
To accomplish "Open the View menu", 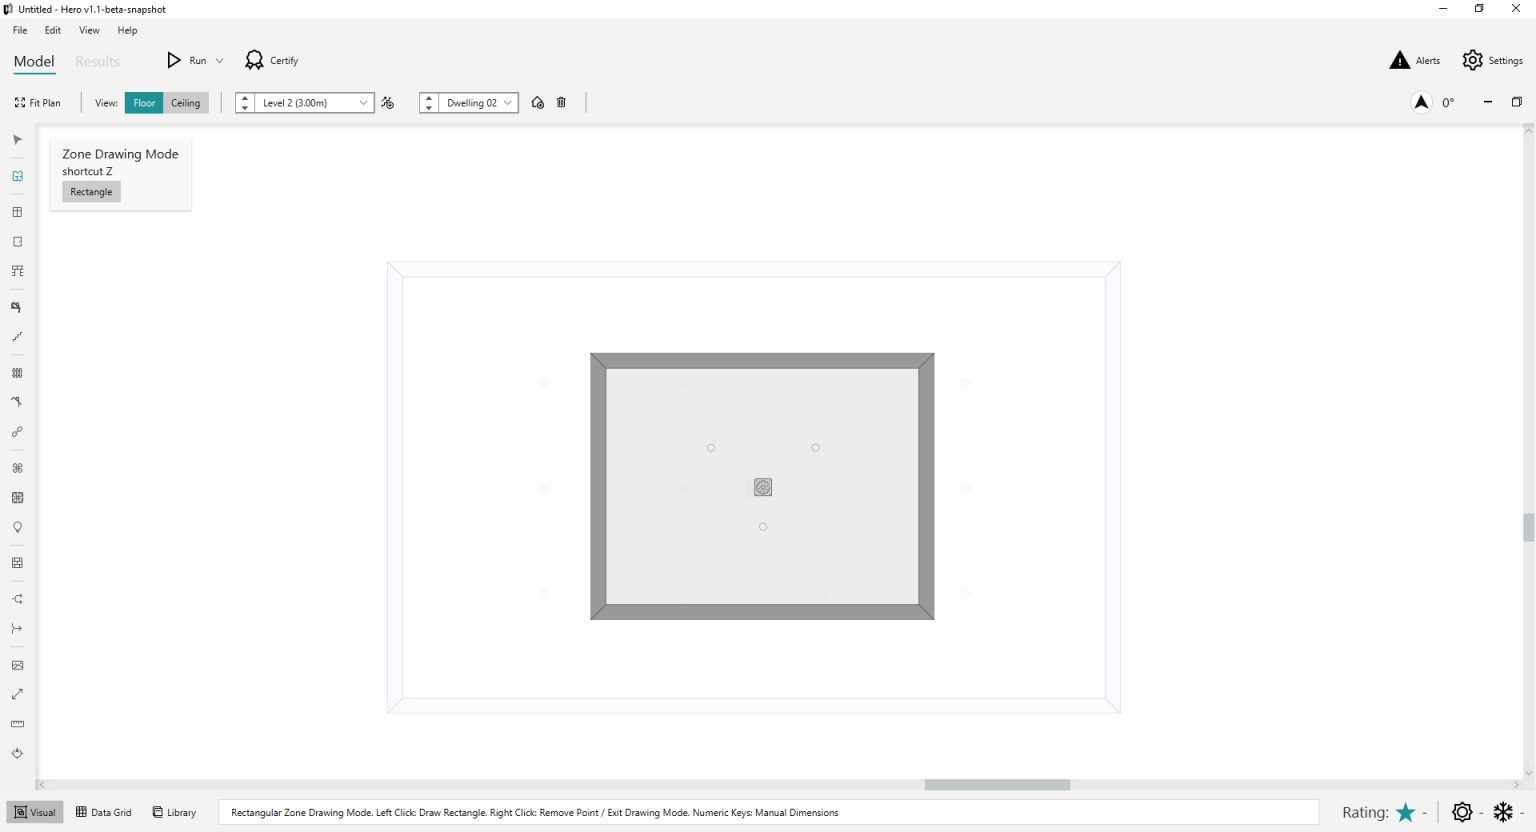I will tap(89, 30).
